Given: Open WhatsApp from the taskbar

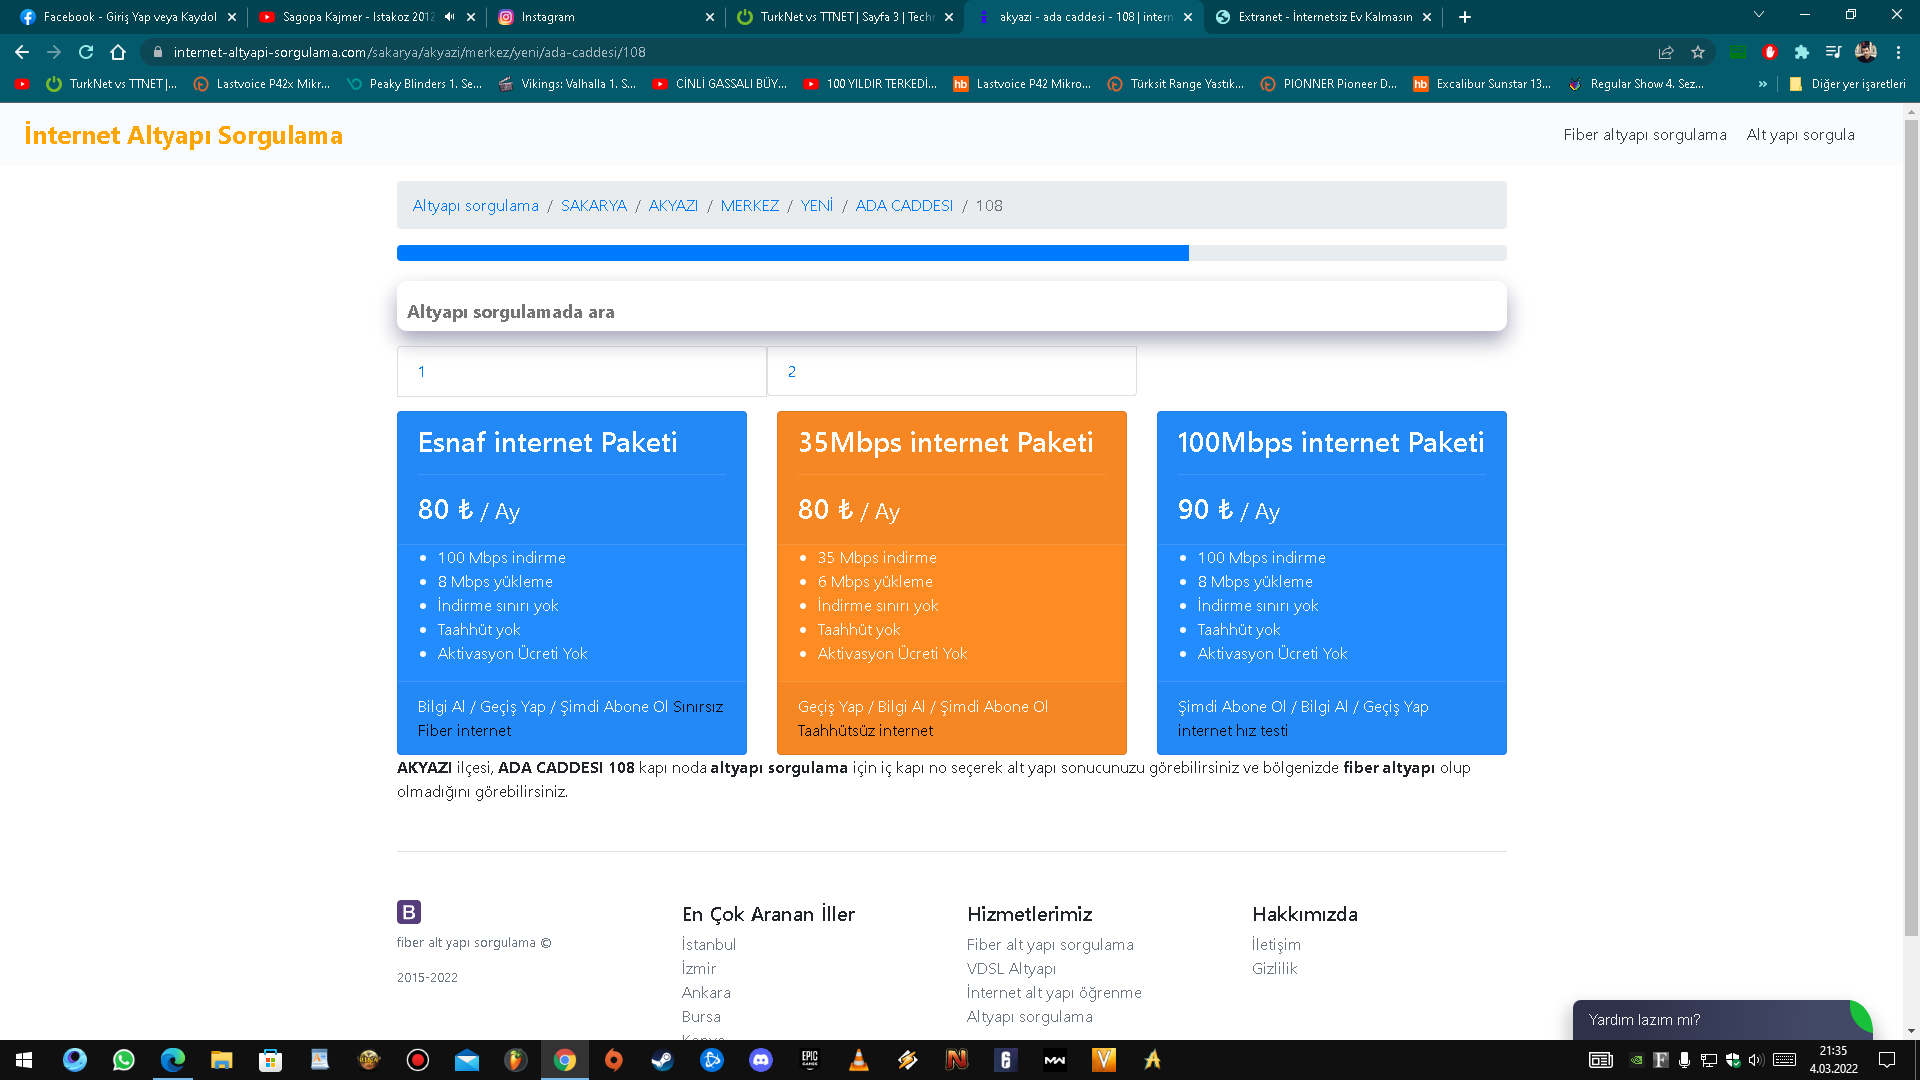Looking at the screenshot, I should [124, 1060].
